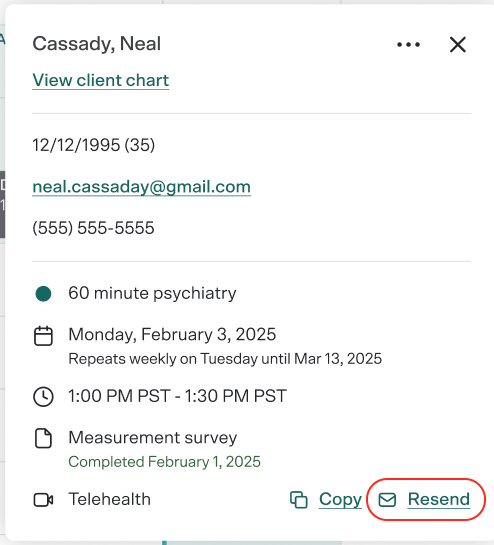Click the envelope Resend icon
Viewport: 494px width, 545px height.
tap(387, 500)
